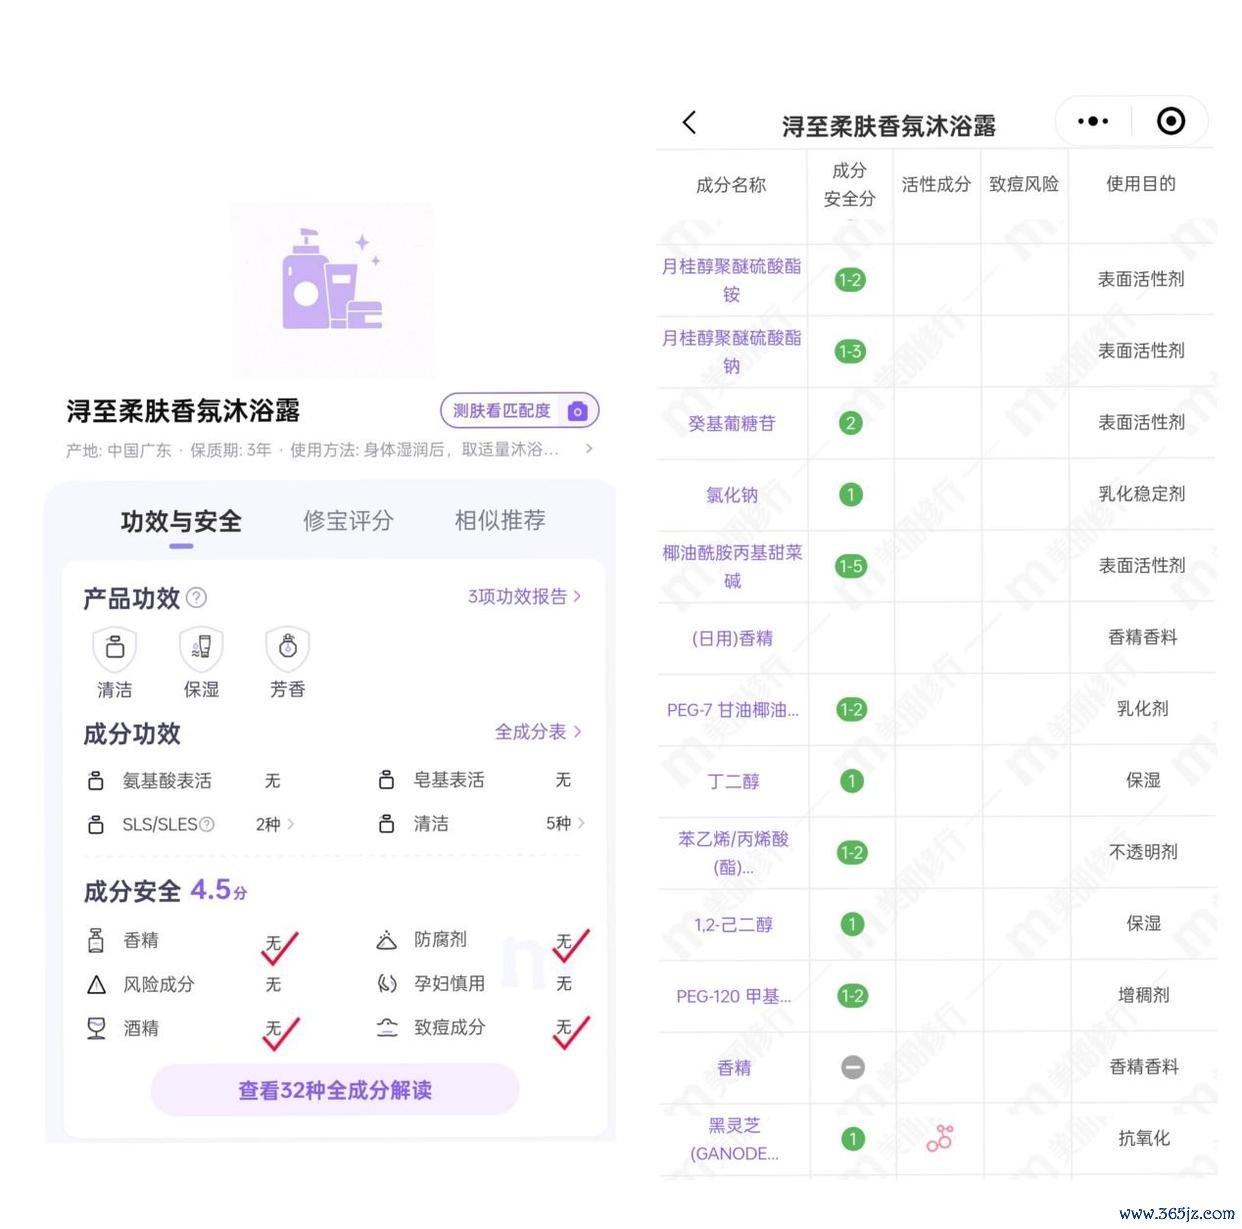
Task: Tap the camera icon in skin match button
Action: point(577,411)
